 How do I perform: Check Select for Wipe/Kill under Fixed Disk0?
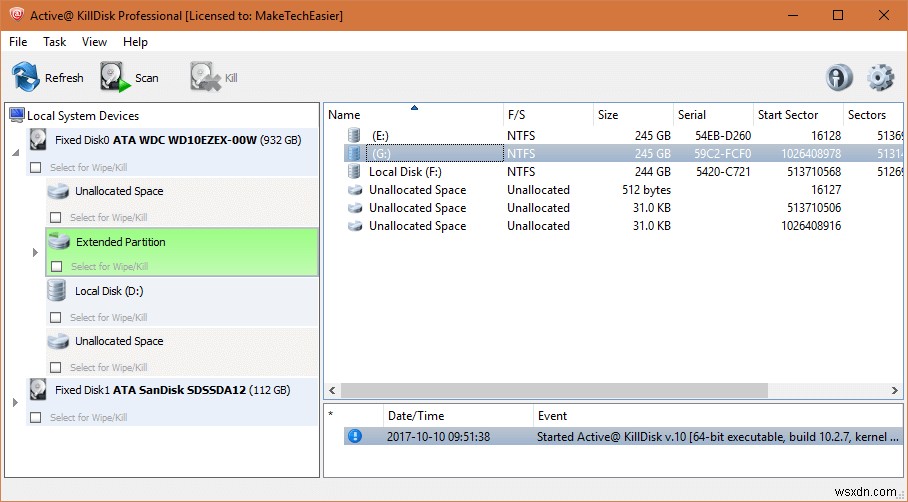[36, 167]
